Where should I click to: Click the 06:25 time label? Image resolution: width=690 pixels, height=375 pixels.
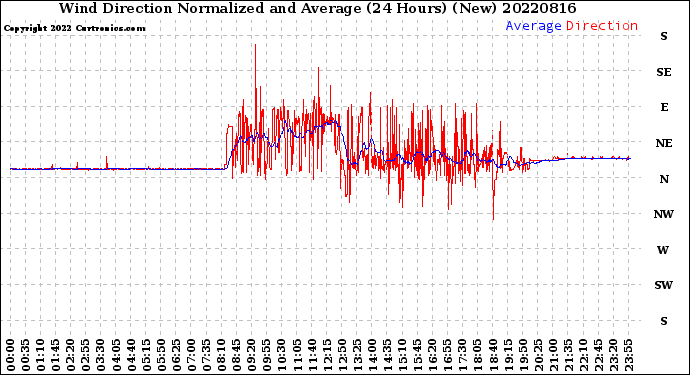click(176, 355)
